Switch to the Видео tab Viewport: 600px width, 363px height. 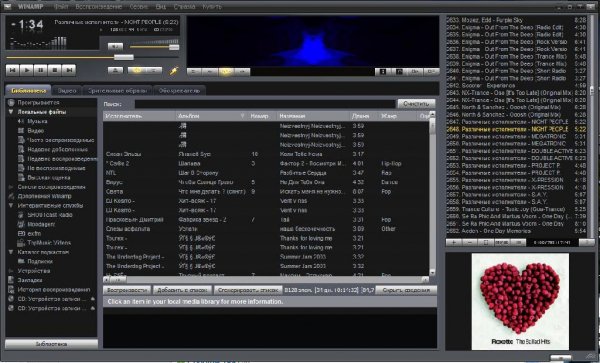67,91
